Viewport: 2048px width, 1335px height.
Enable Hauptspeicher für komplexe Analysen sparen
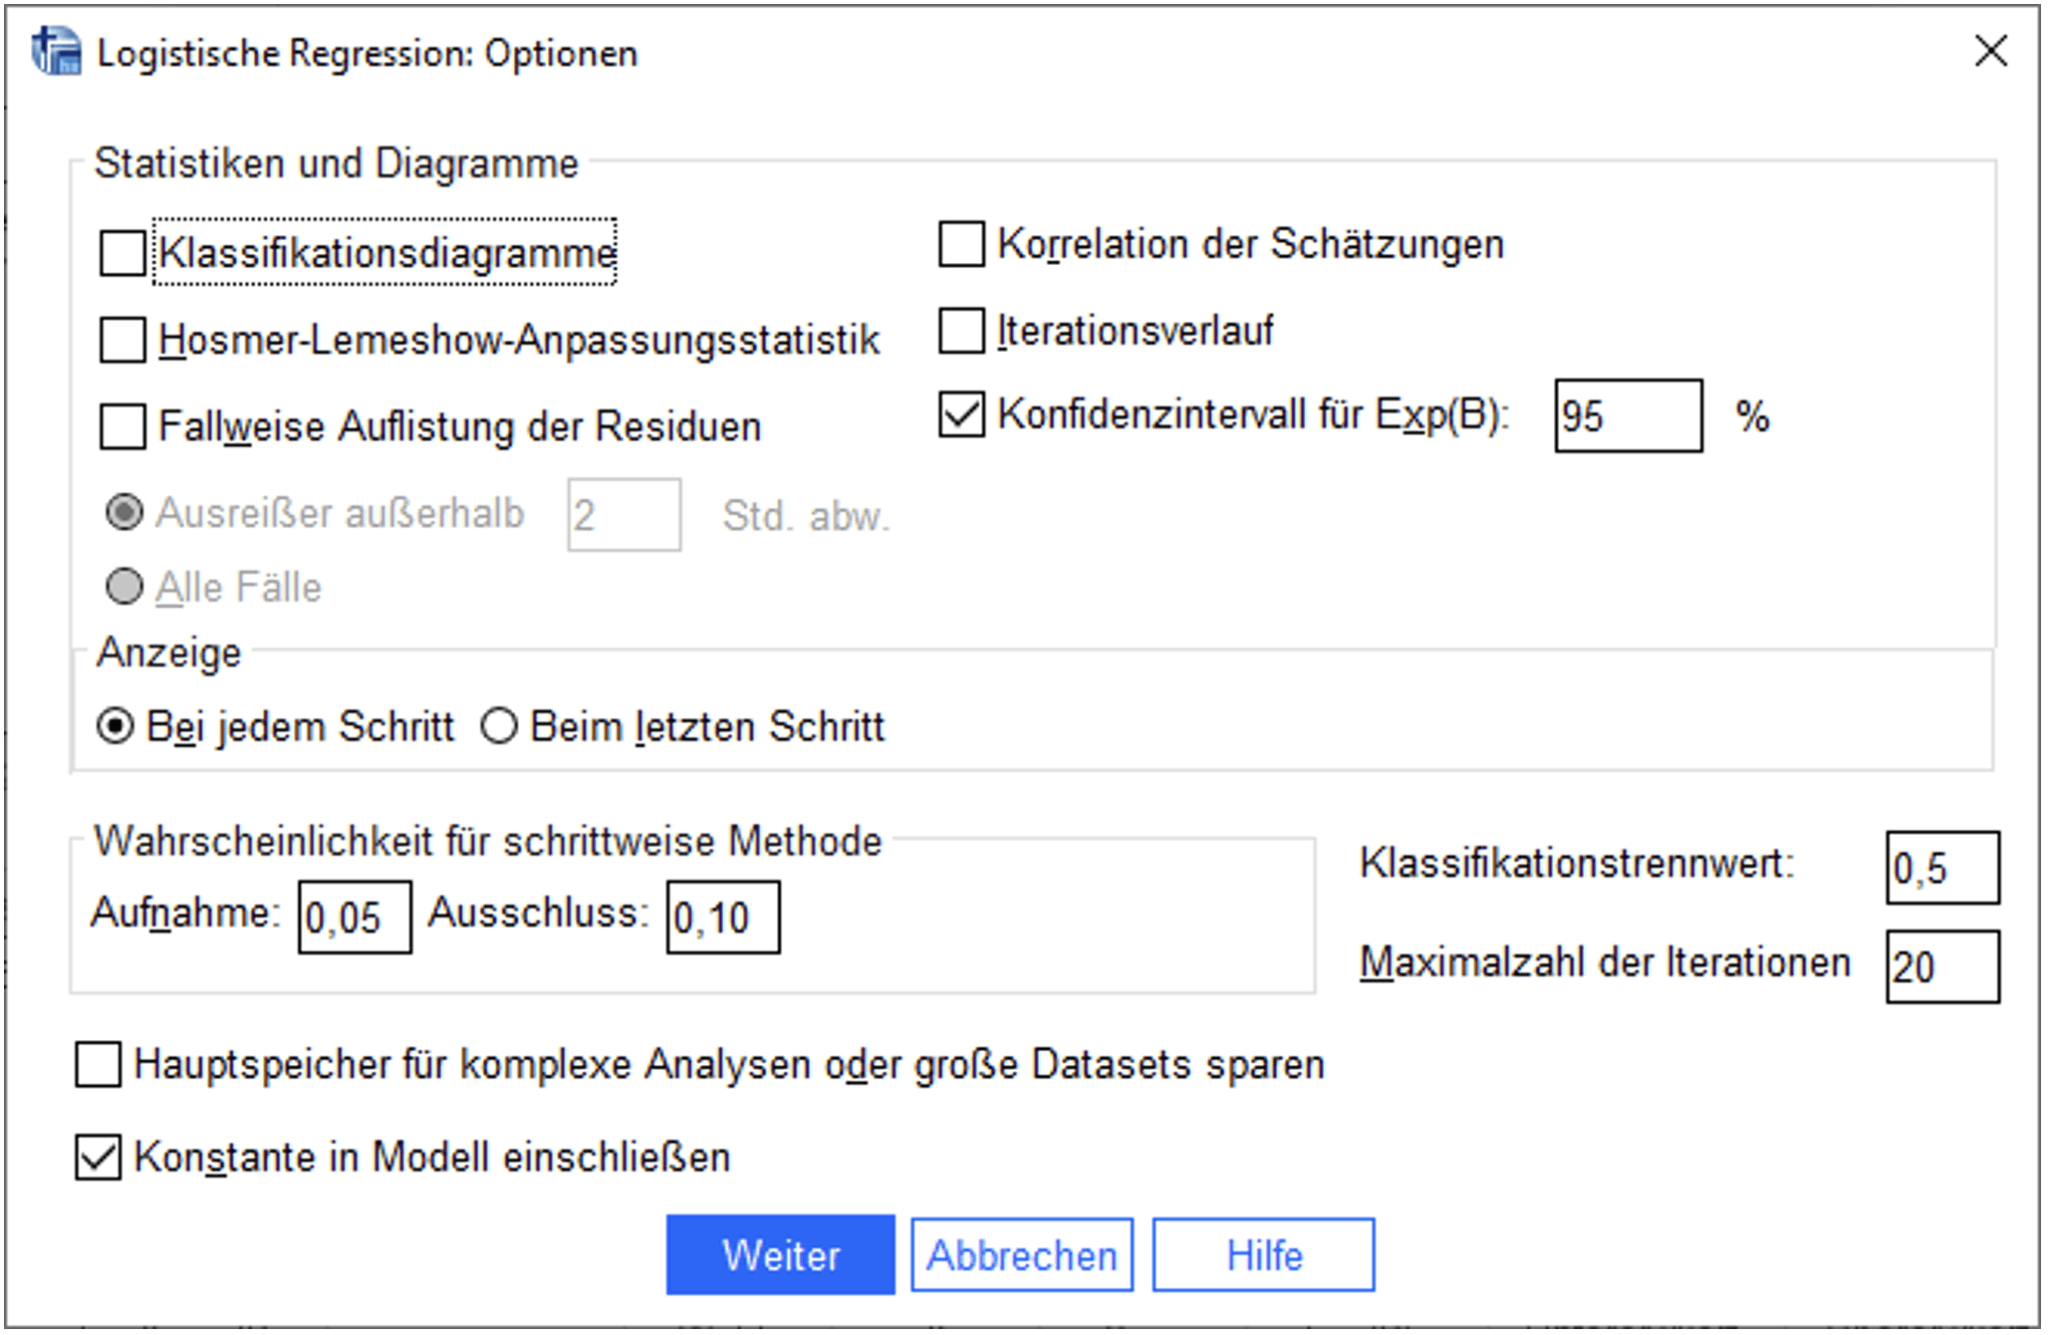pyautogui.click(x=97, y=1066)
